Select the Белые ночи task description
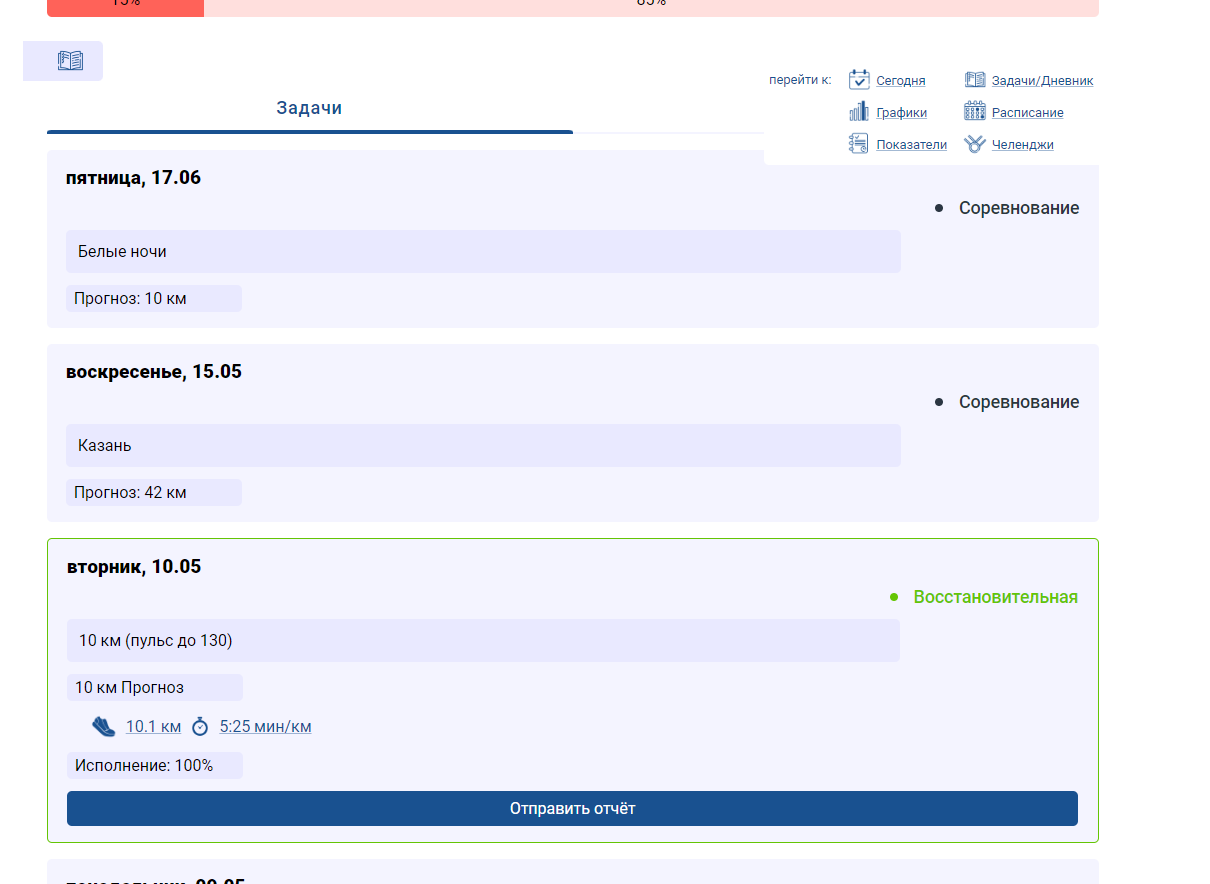This screenshot has width=1210, height=884. click(x=483, y=252)
